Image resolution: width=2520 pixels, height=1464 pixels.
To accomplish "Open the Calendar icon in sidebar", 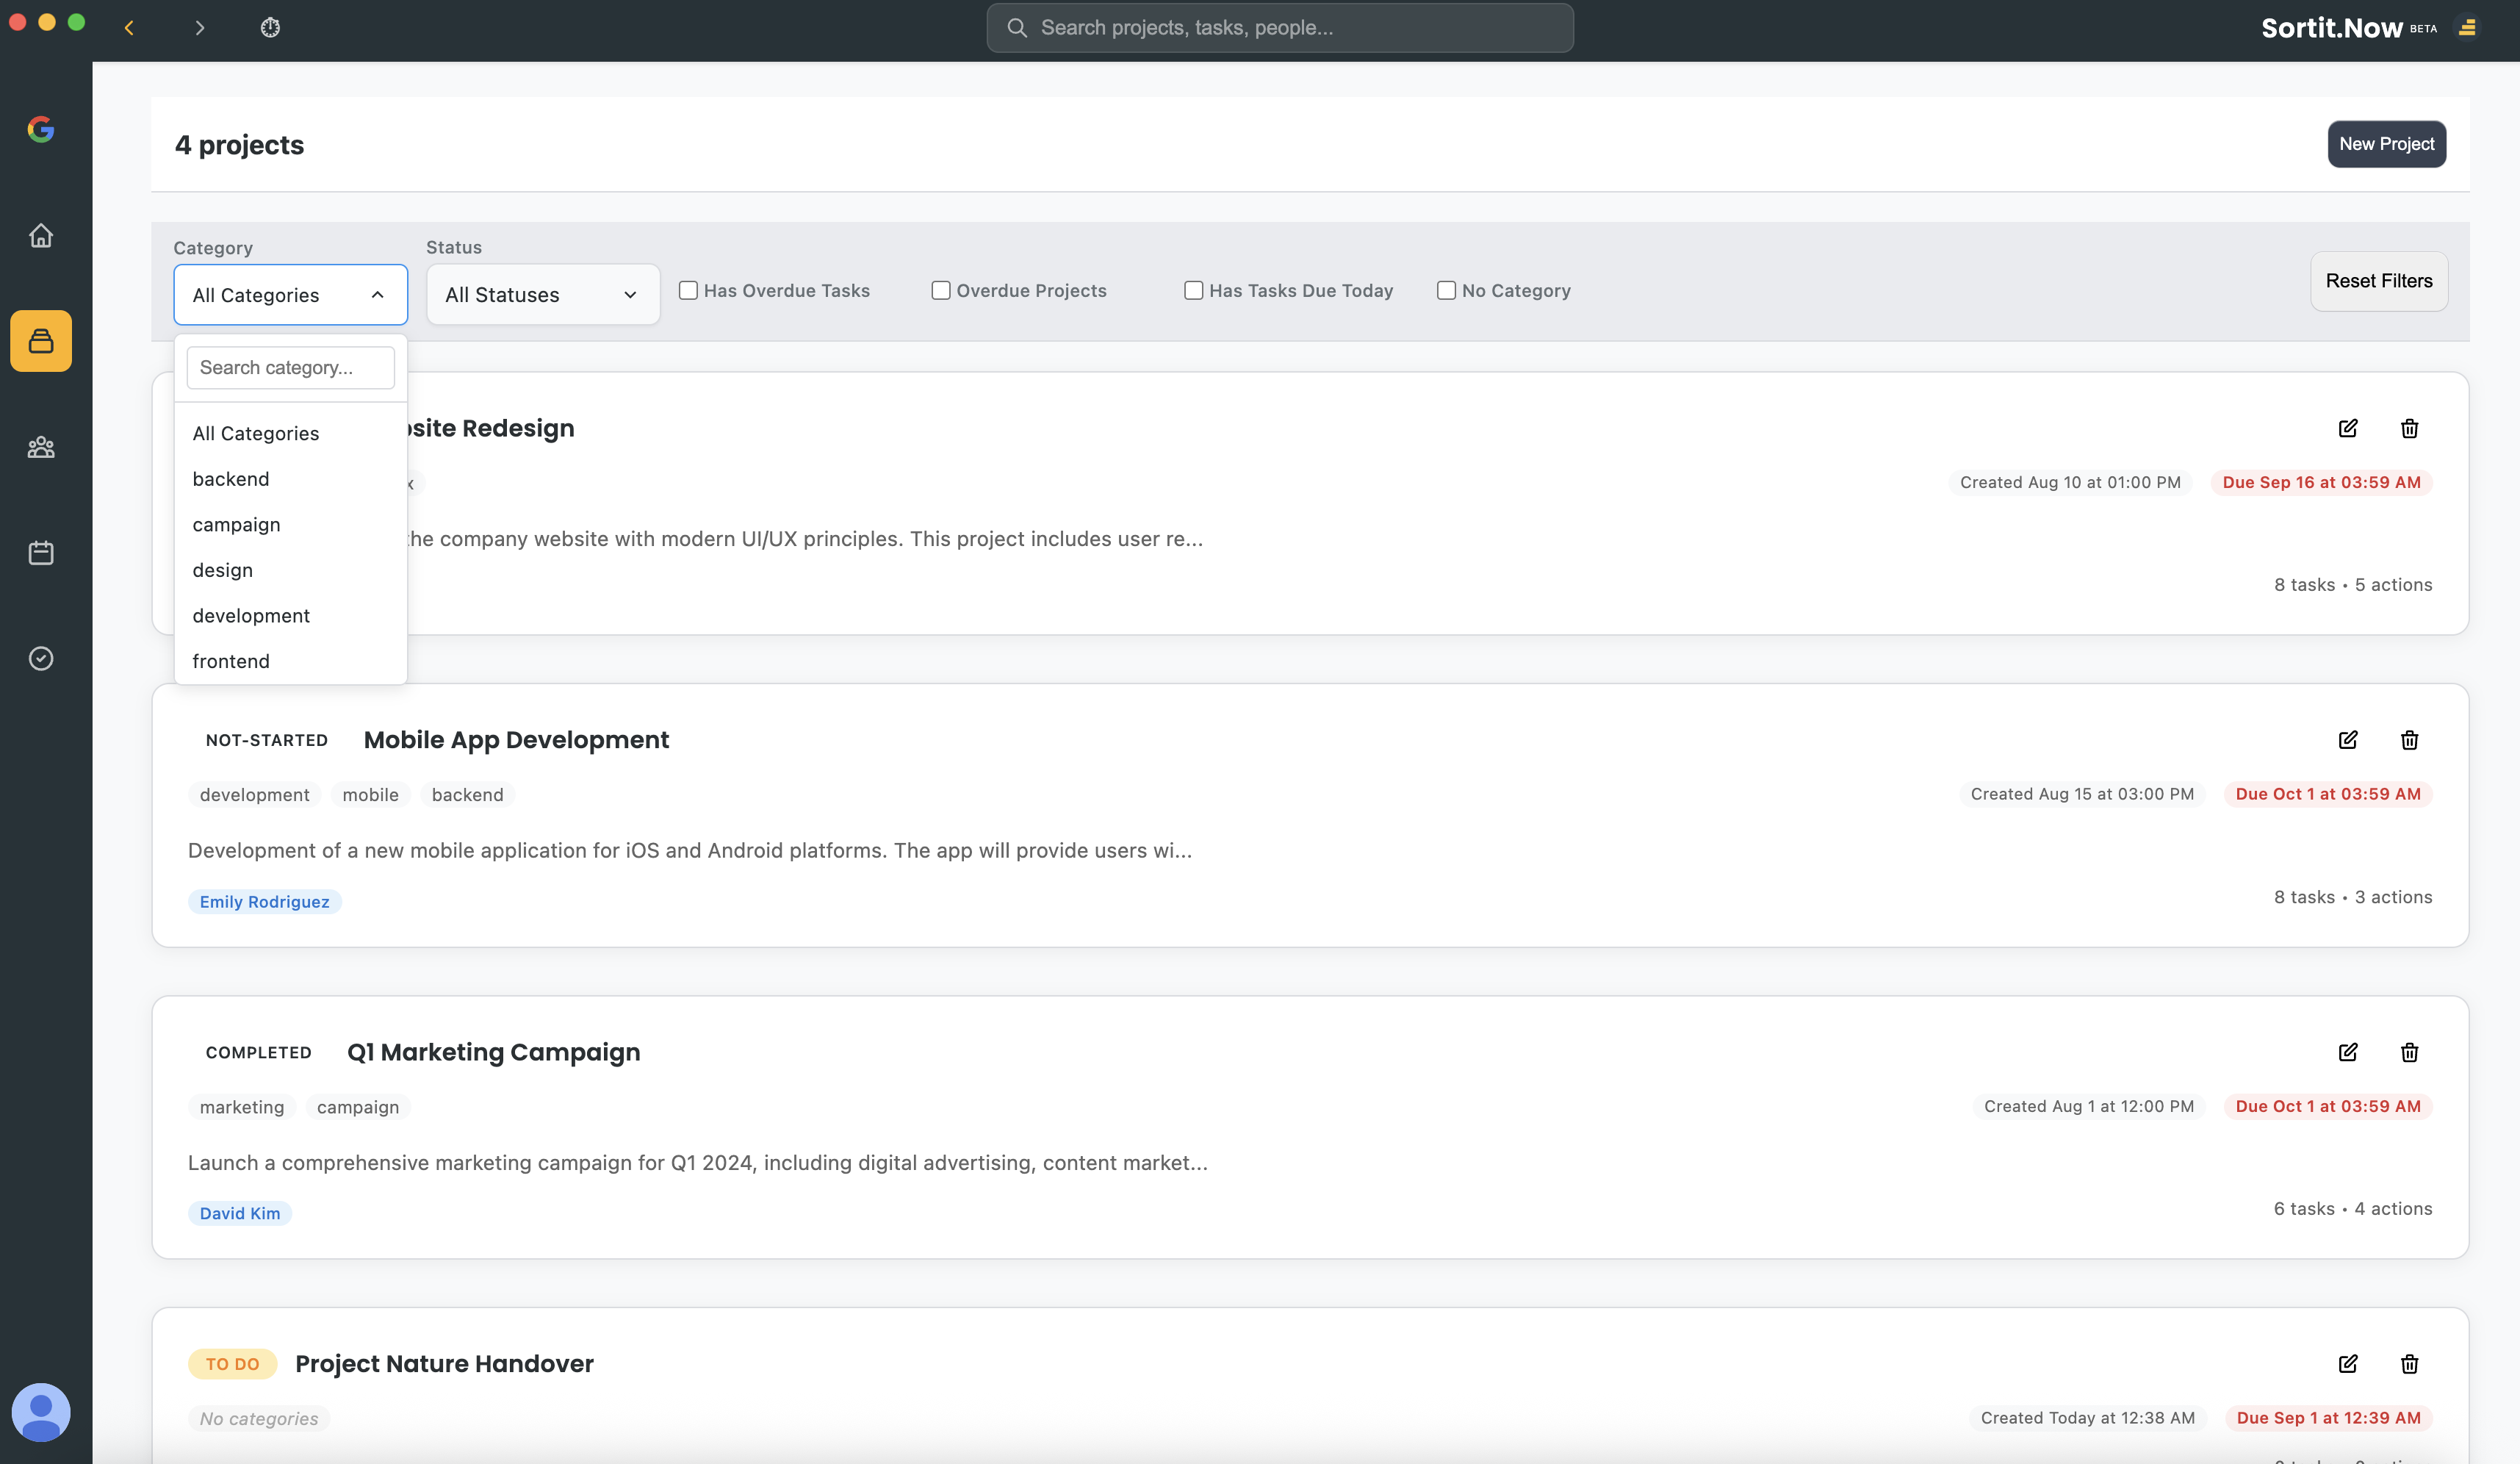I will coord(41,553).
